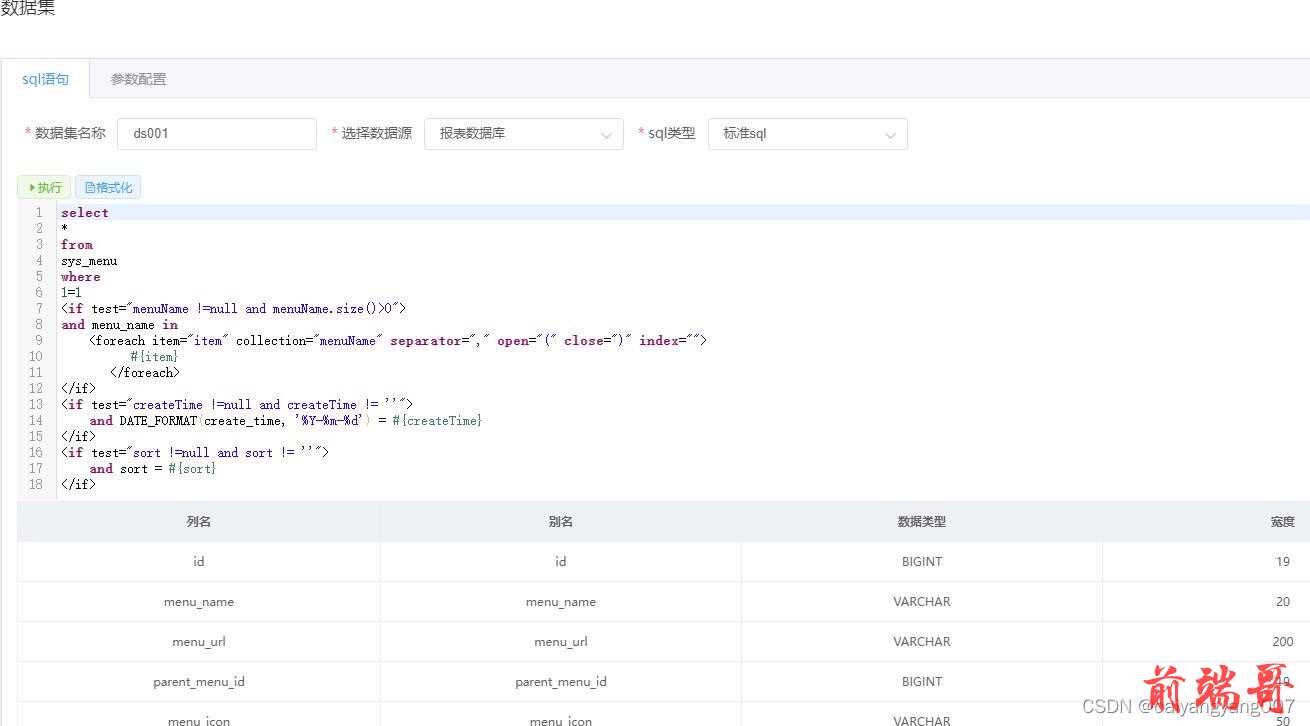Click width value 19 in id row
The width and height of the screenshot is (1310, 726).
[1282, 562]
